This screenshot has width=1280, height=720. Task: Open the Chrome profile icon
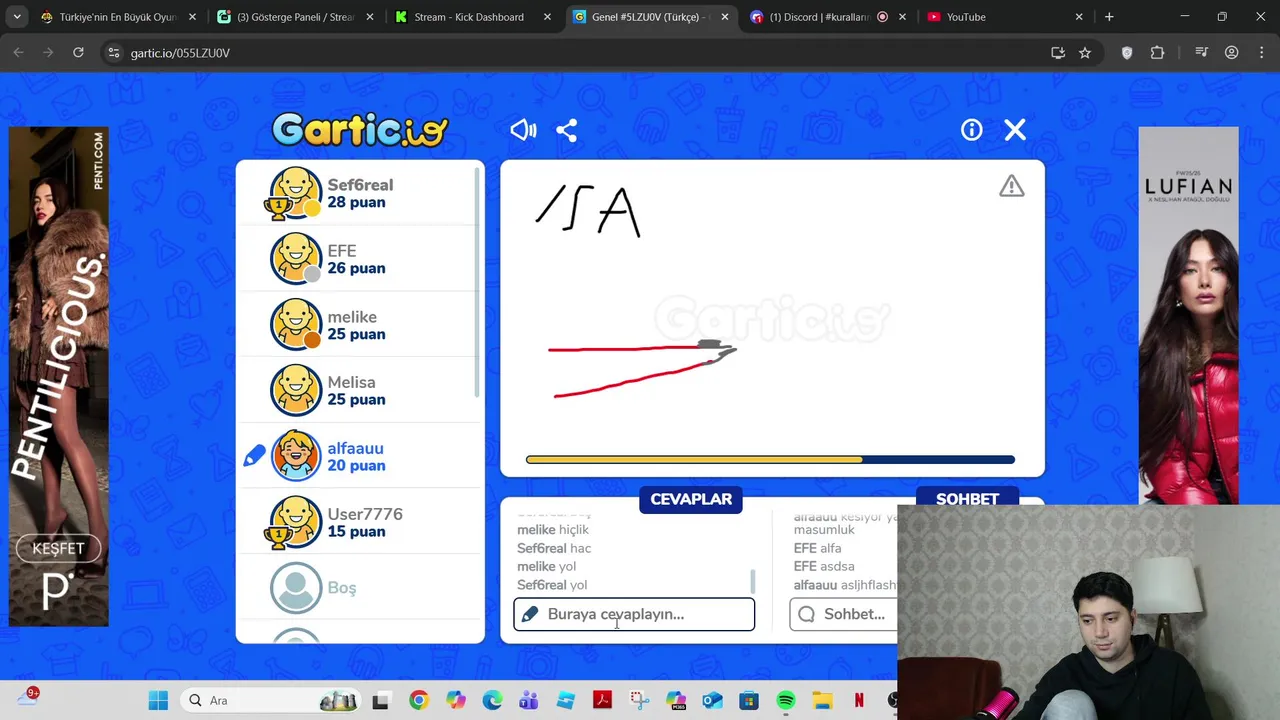1232,53
